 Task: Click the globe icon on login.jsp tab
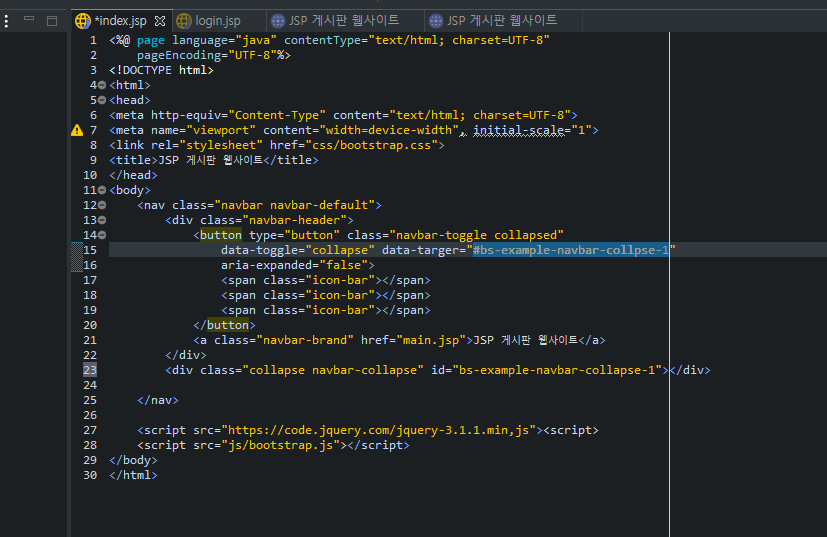click(184, 21)
